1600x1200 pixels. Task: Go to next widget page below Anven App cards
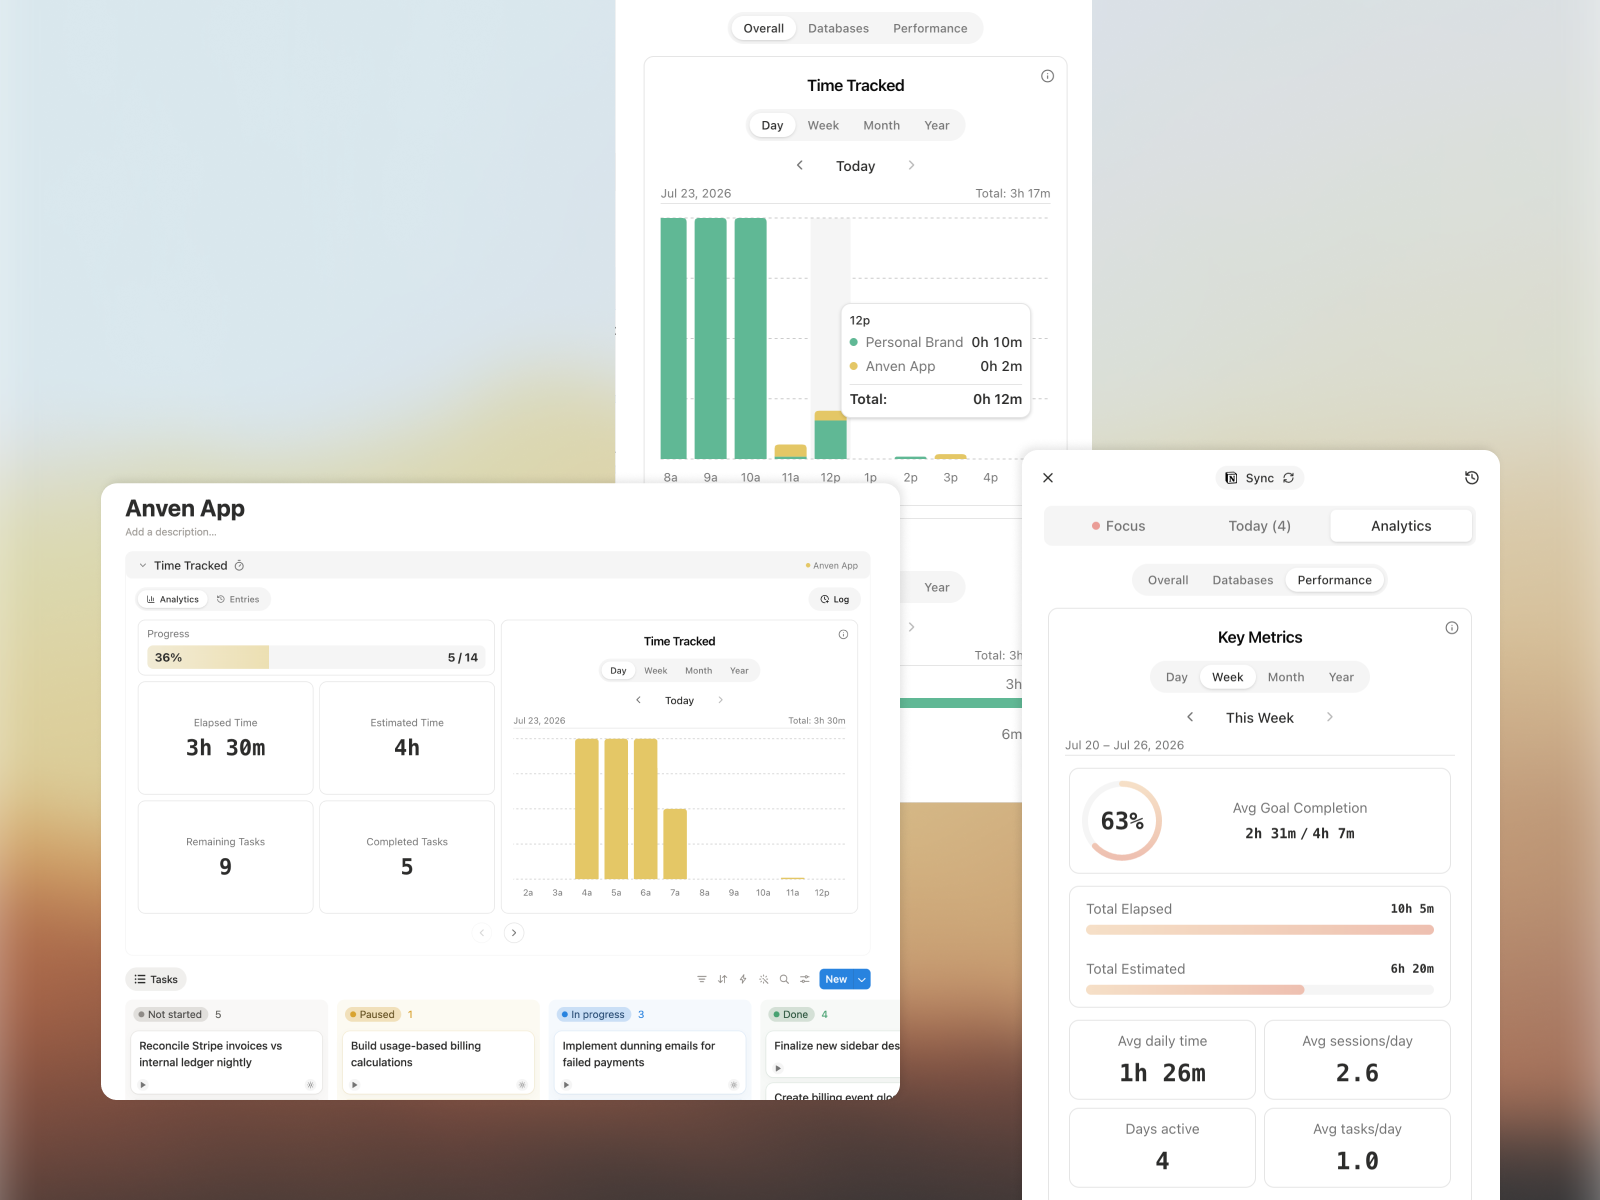point(514,933)
